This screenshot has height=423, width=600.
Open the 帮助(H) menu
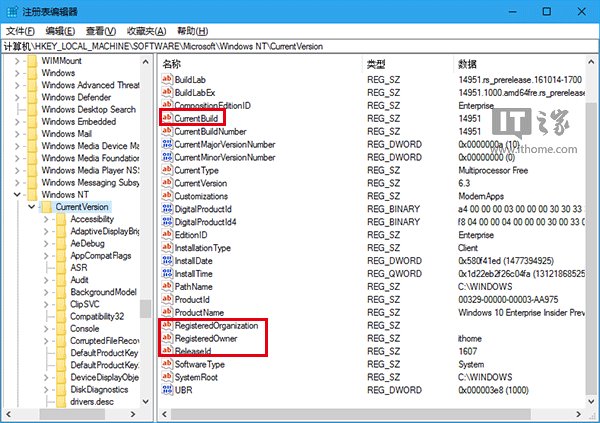[x=192, y=31]
